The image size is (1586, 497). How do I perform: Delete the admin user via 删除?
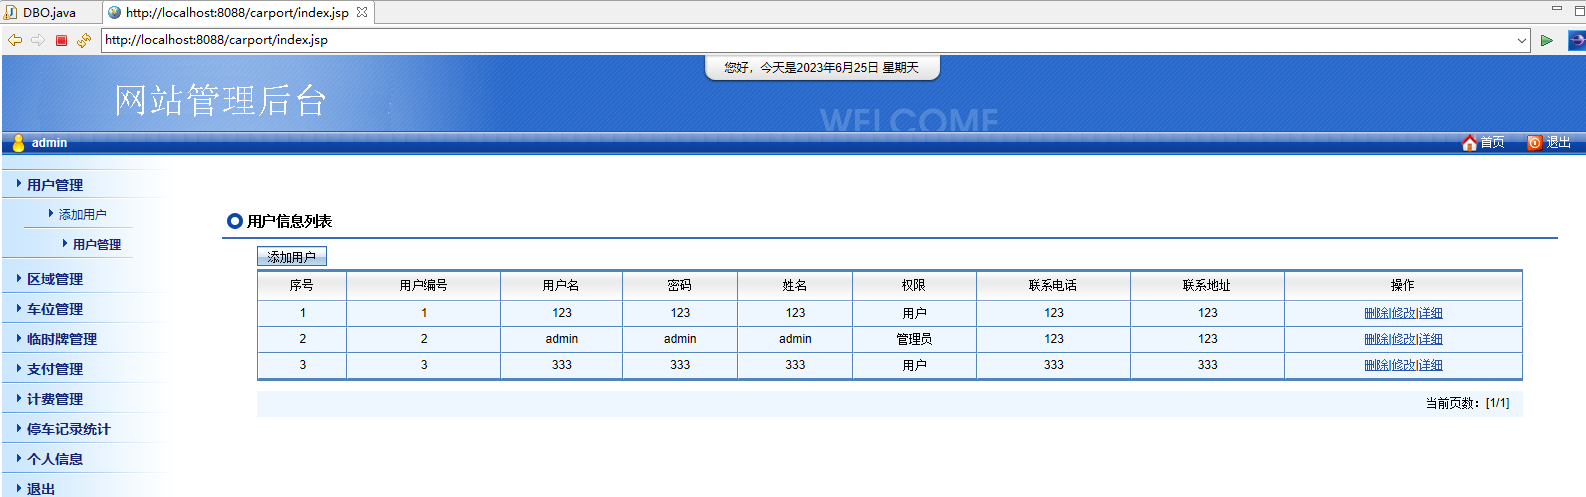(1377, 339)
